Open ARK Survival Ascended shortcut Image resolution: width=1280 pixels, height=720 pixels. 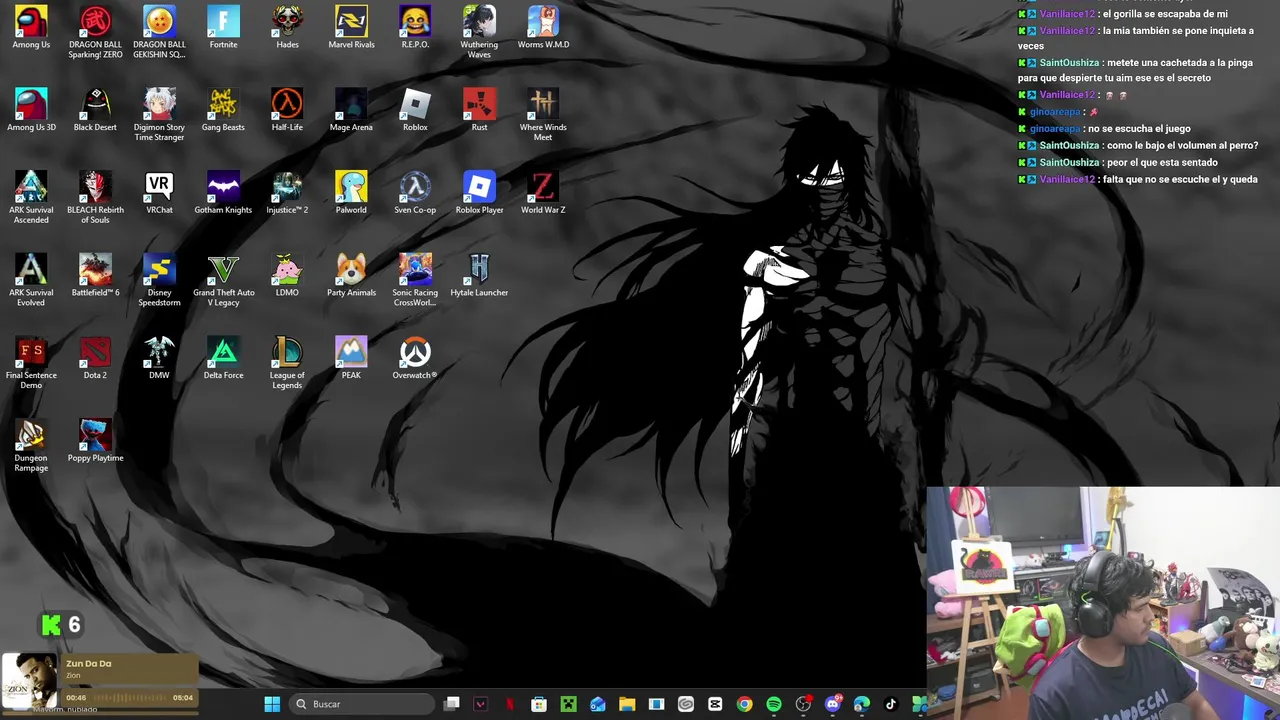[x=31, y=198]
